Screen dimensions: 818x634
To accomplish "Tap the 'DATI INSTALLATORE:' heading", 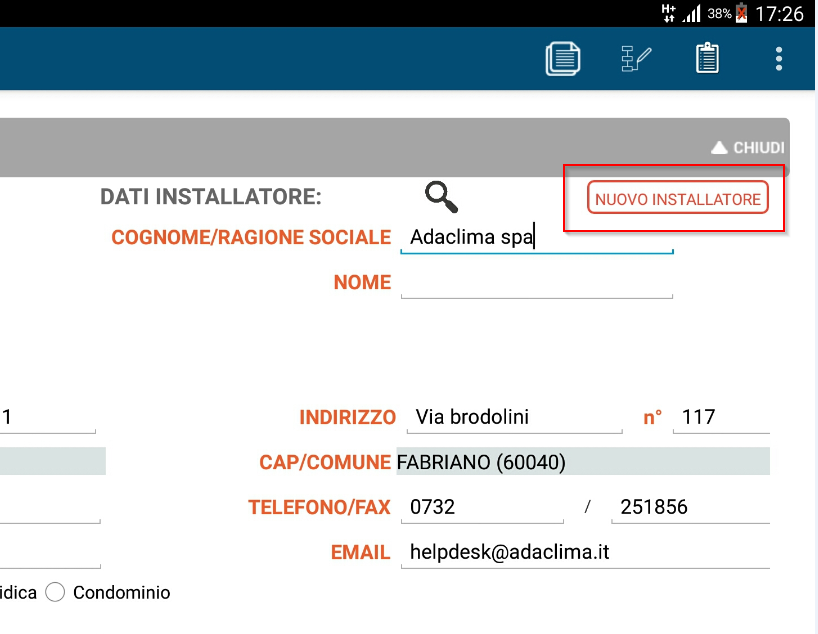I will [211, 197].
